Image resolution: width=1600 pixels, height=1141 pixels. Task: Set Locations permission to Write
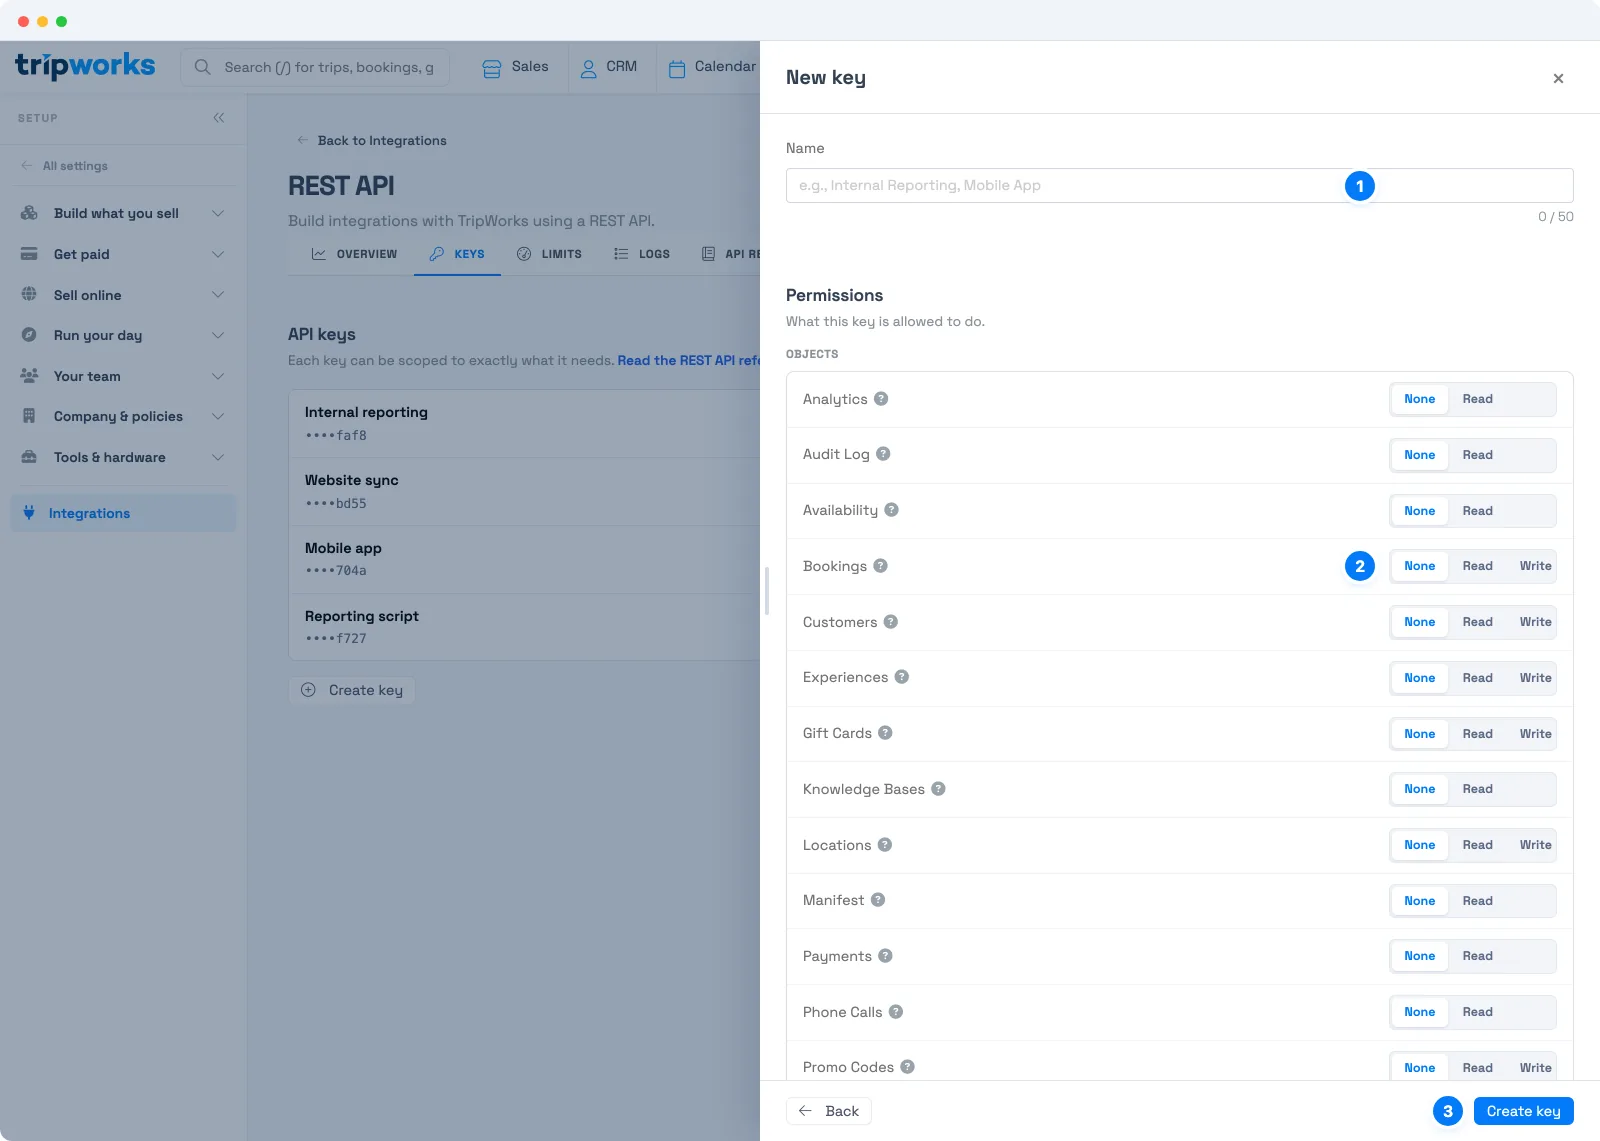(1535, 845)
